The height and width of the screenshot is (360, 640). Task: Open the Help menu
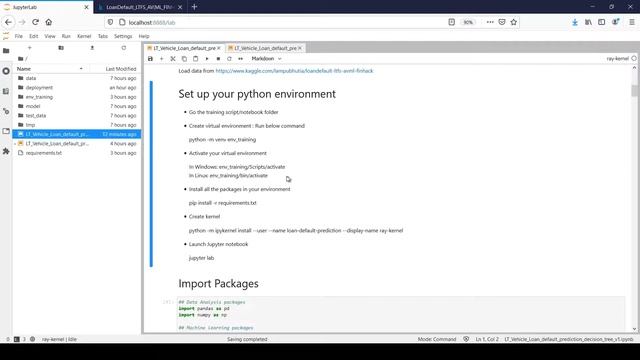pos(144,36)
